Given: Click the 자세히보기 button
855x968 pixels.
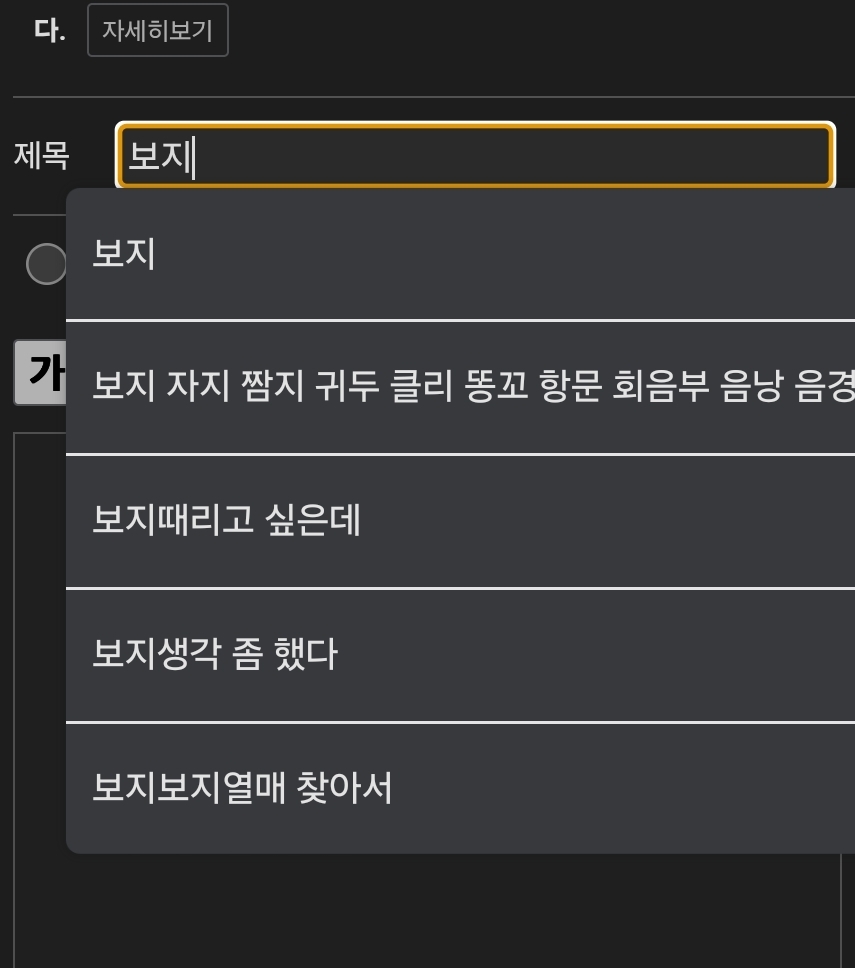Looking at the screenshot, I should pos(158,31).
